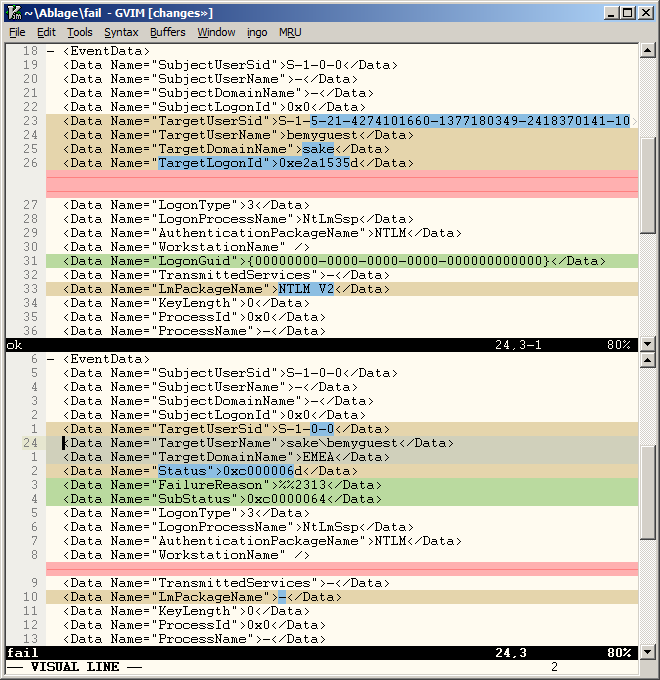Open the Syntax menu
This screenshot has width=660, height=680.
pyautogui.click(x=121, y=32)
